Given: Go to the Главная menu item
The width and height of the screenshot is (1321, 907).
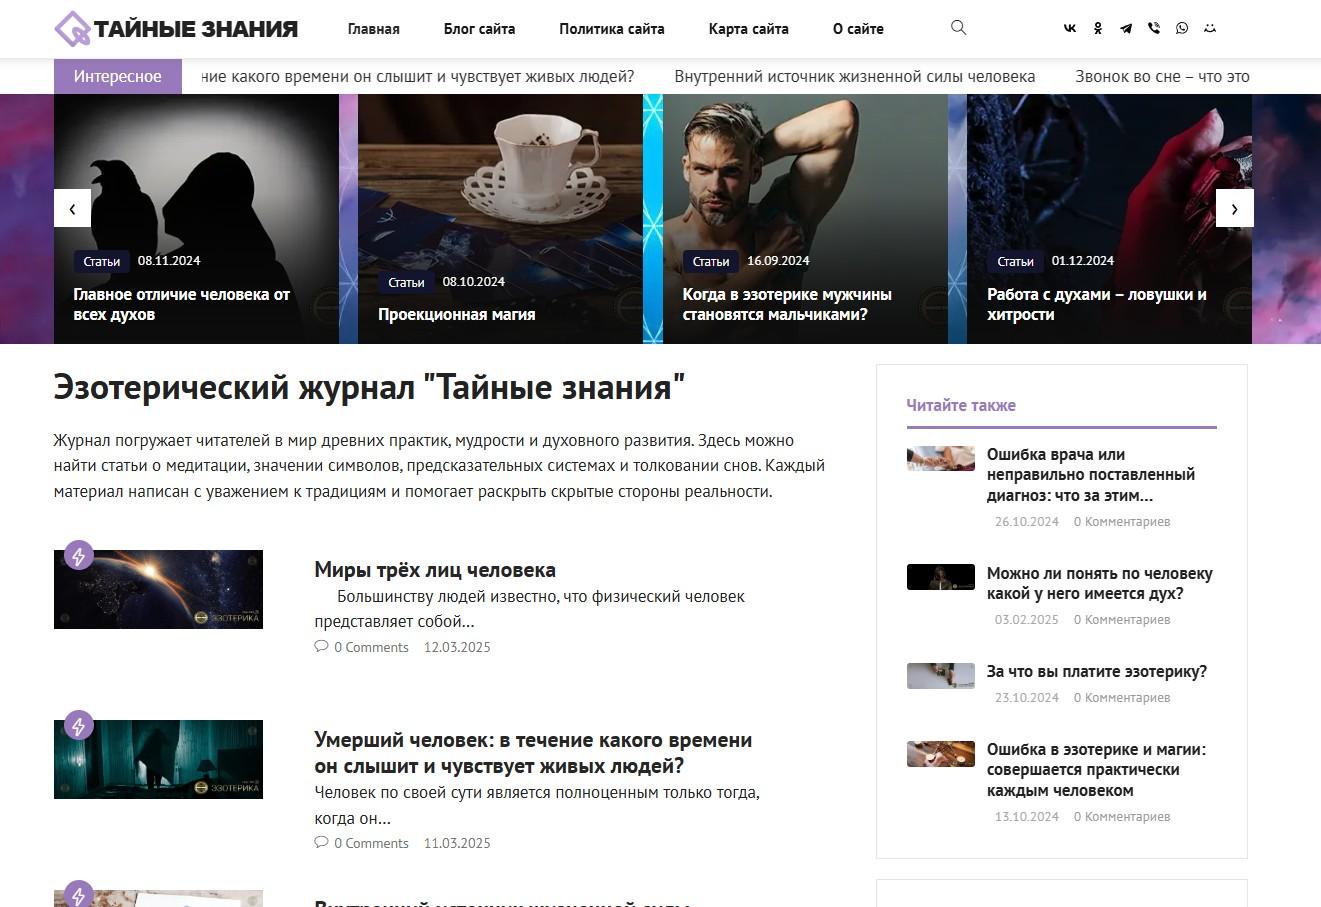Looking at the screenshot, I should (374, 29).
